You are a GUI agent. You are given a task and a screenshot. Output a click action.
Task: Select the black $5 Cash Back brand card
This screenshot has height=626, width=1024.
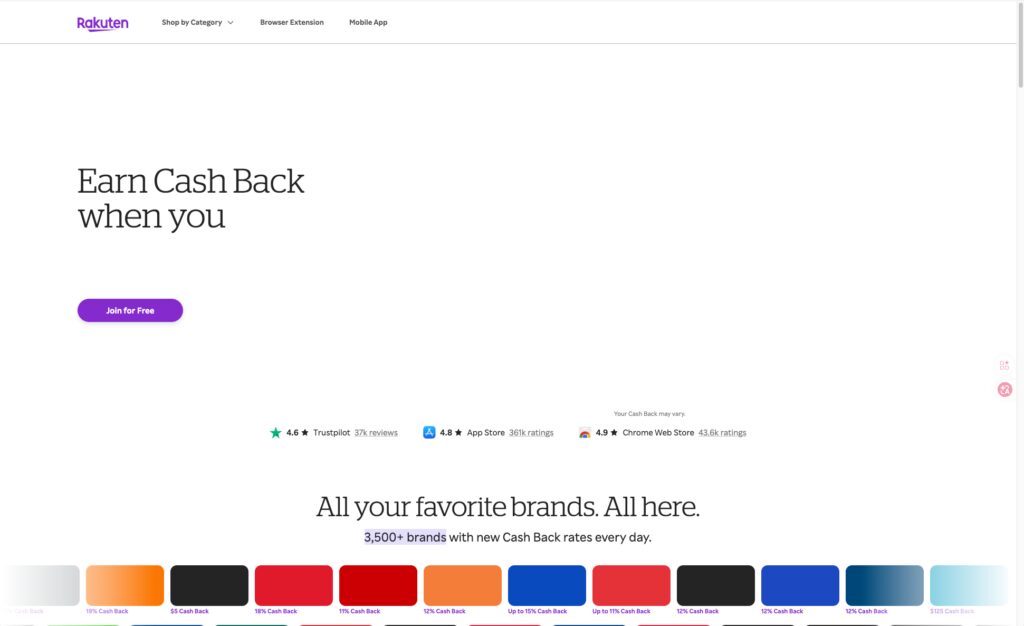point(209,586)
